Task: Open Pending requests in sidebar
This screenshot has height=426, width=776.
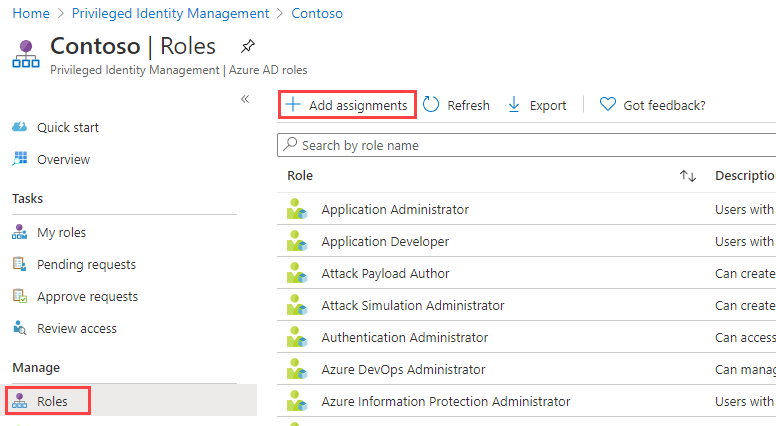Action: point(86,265)
